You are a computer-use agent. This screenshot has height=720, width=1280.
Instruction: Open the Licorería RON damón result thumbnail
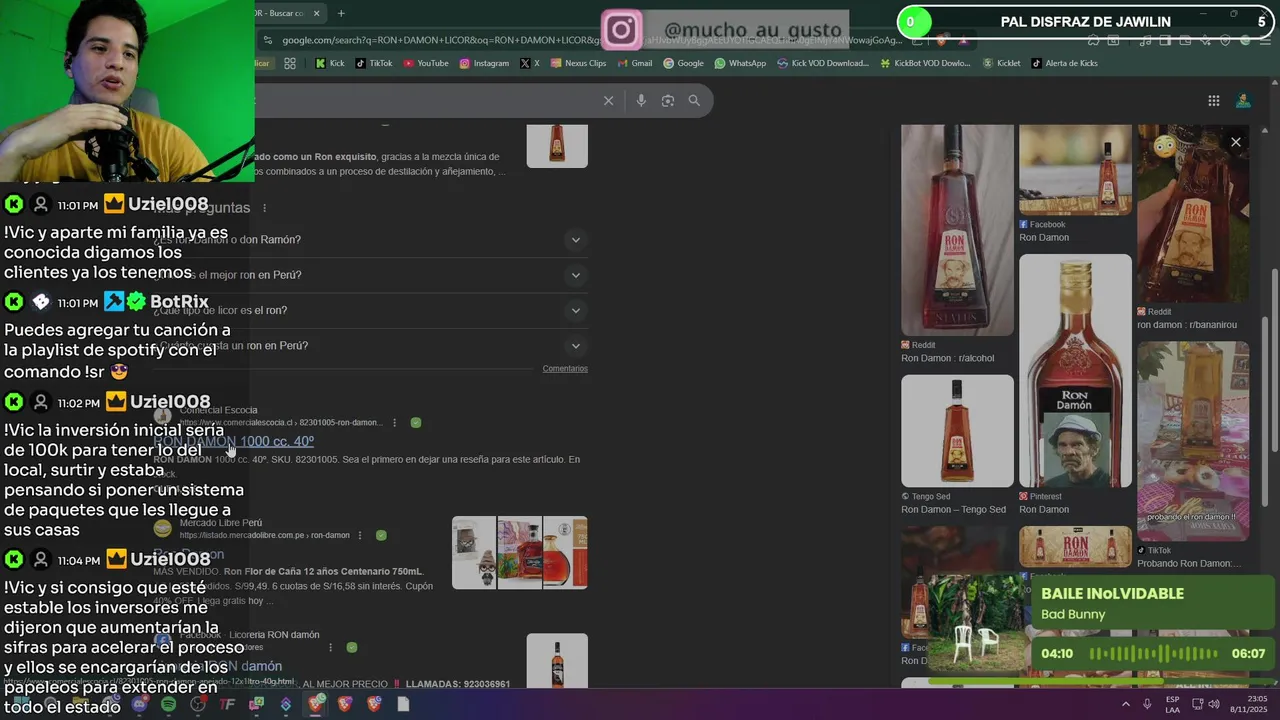[x=557, y=661]
